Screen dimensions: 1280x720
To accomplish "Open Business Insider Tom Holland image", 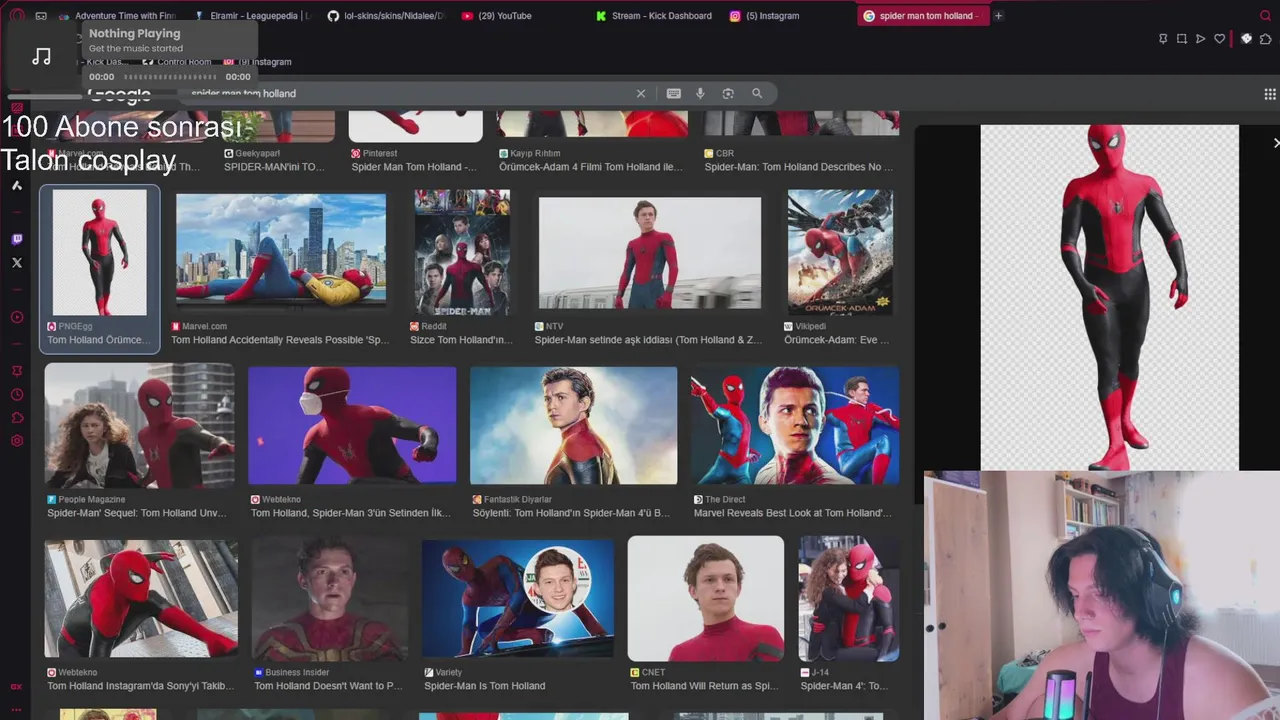I will 329,598.
